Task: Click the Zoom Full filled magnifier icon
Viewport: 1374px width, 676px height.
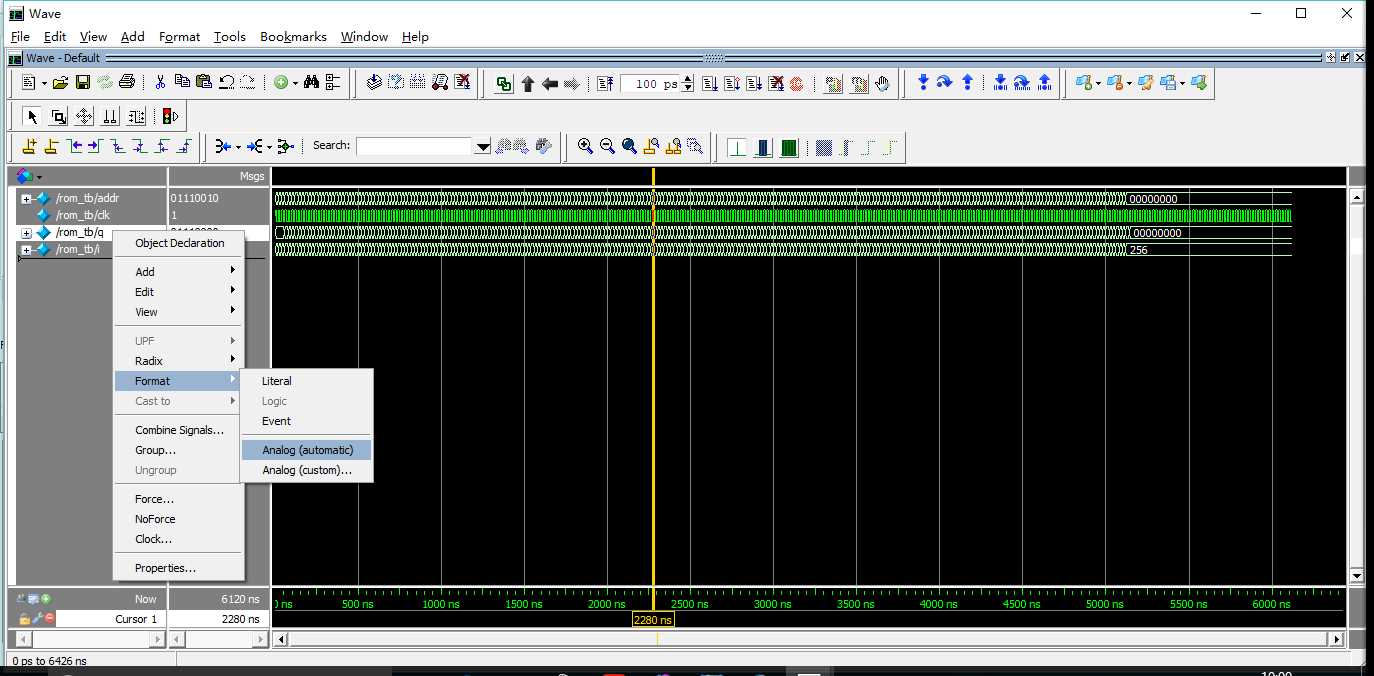Action: [629, 146]
